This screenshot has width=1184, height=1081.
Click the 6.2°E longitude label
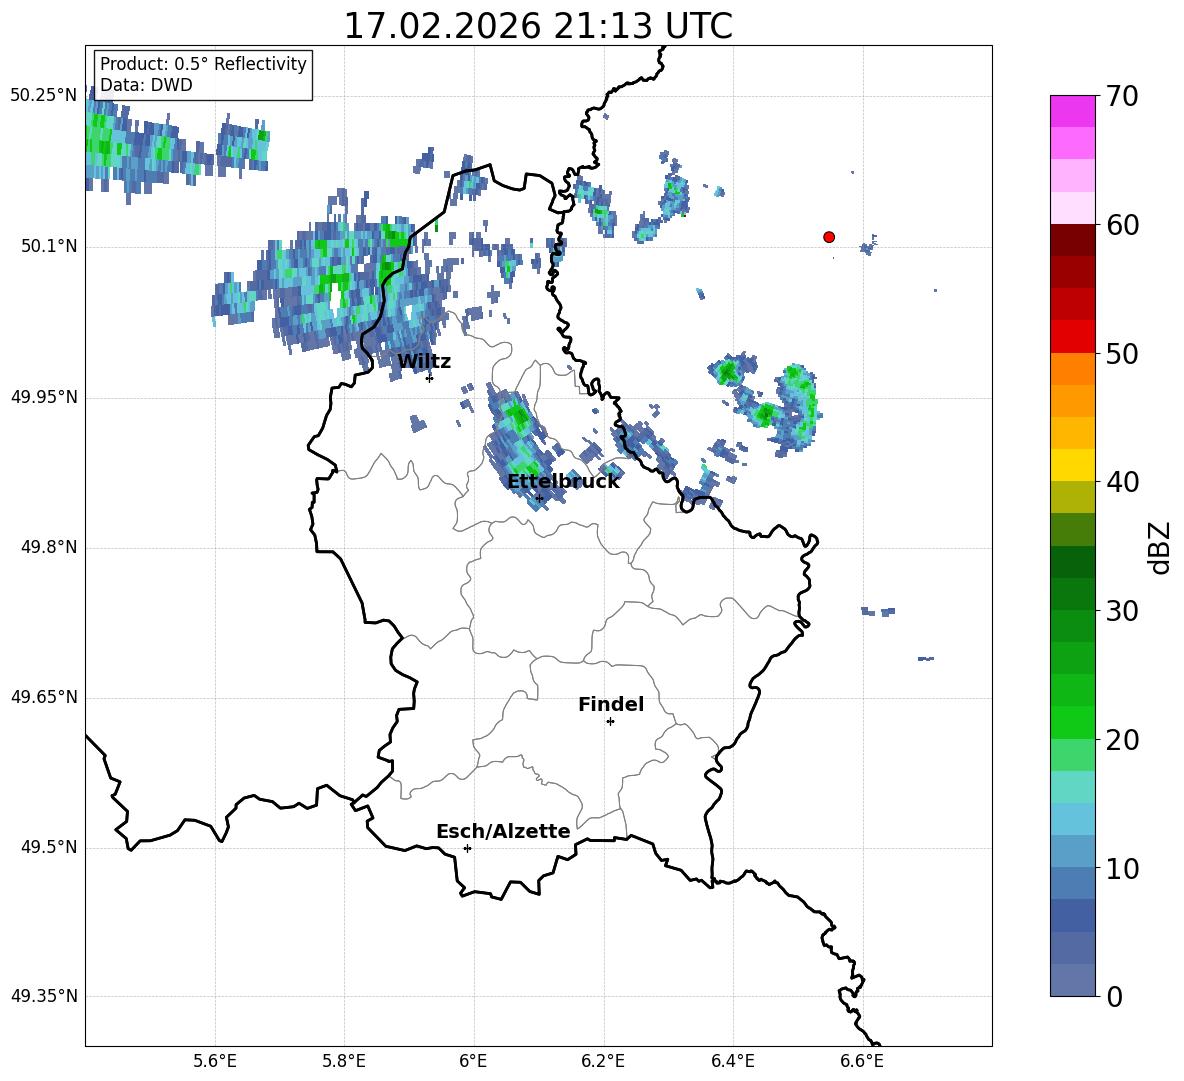coord(603,1061)
